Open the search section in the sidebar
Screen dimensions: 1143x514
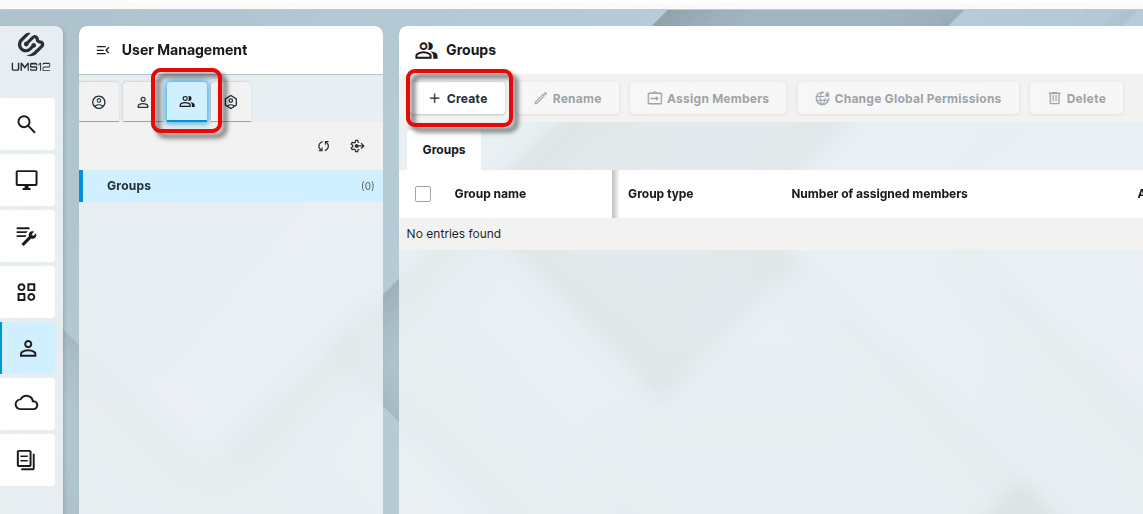(x=27, y=124)
